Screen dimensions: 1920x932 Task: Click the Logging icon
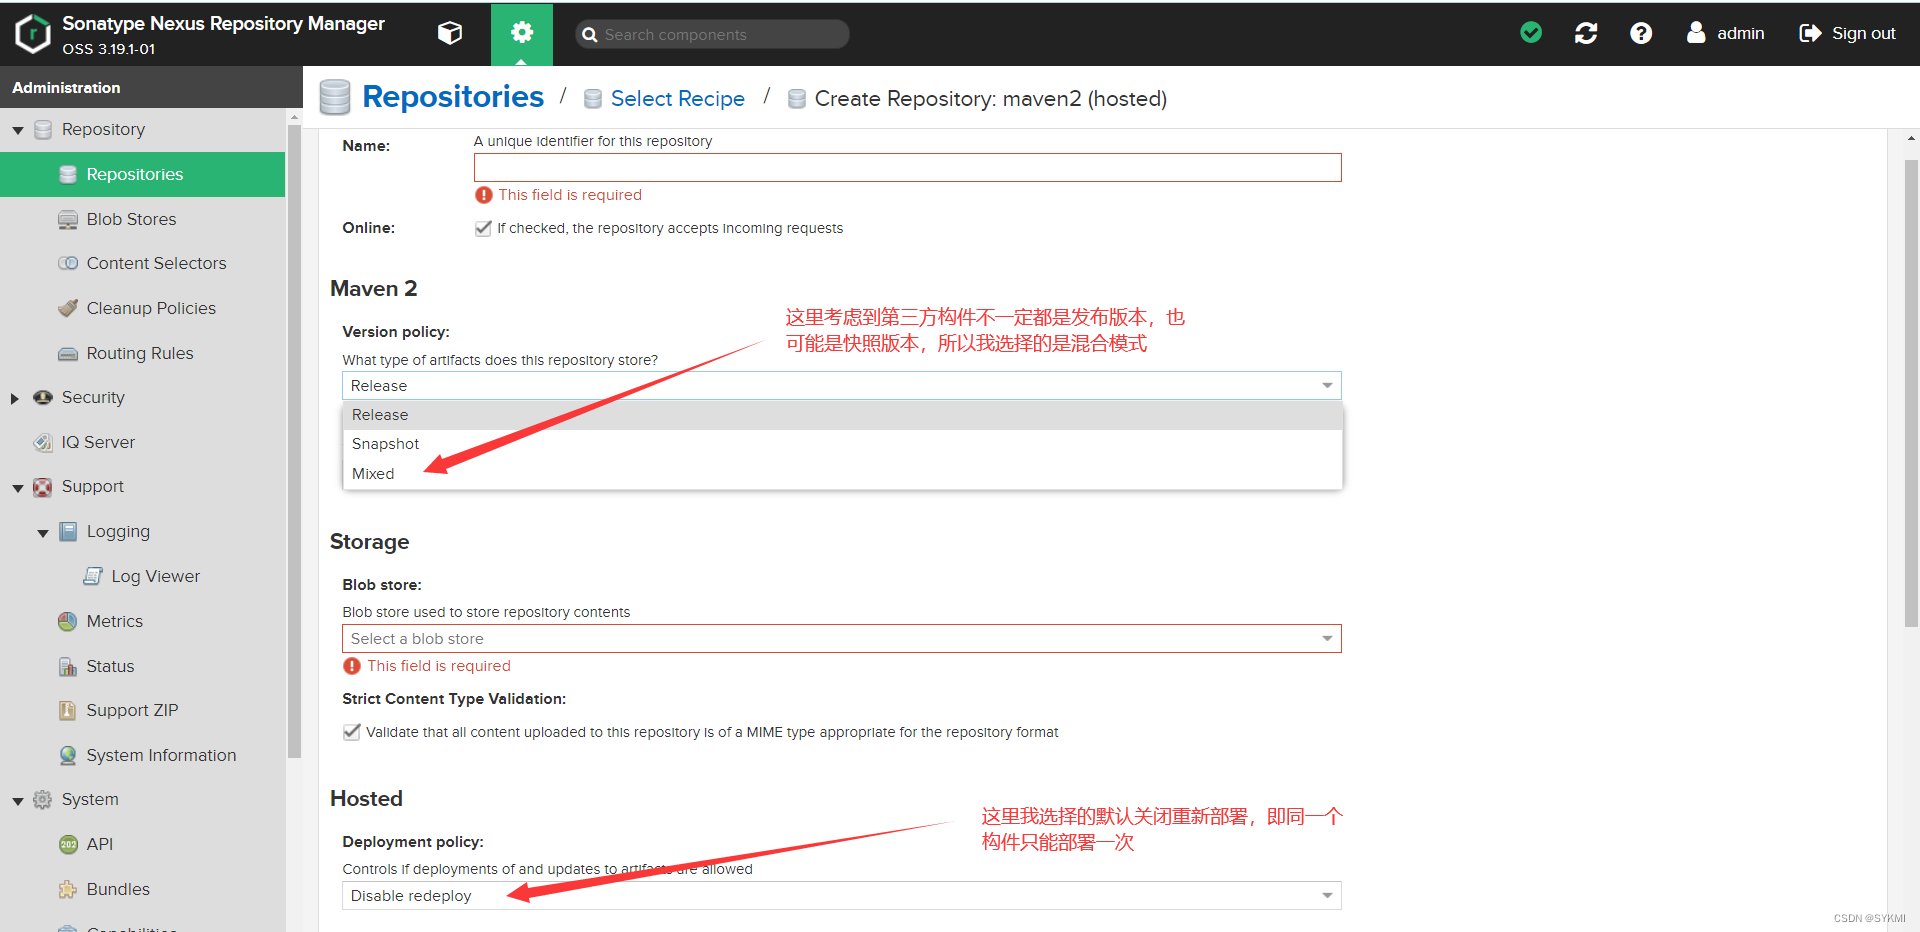point(68,532)
